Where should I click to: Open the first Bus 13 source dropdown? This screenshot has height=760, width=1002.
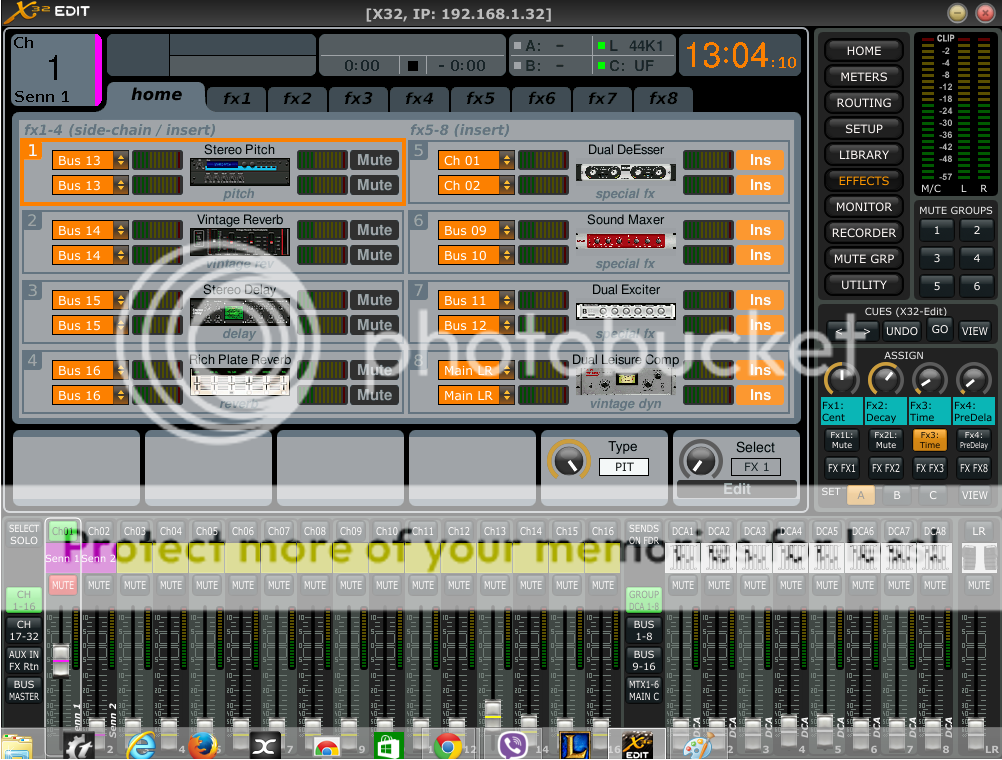point(91,160)
